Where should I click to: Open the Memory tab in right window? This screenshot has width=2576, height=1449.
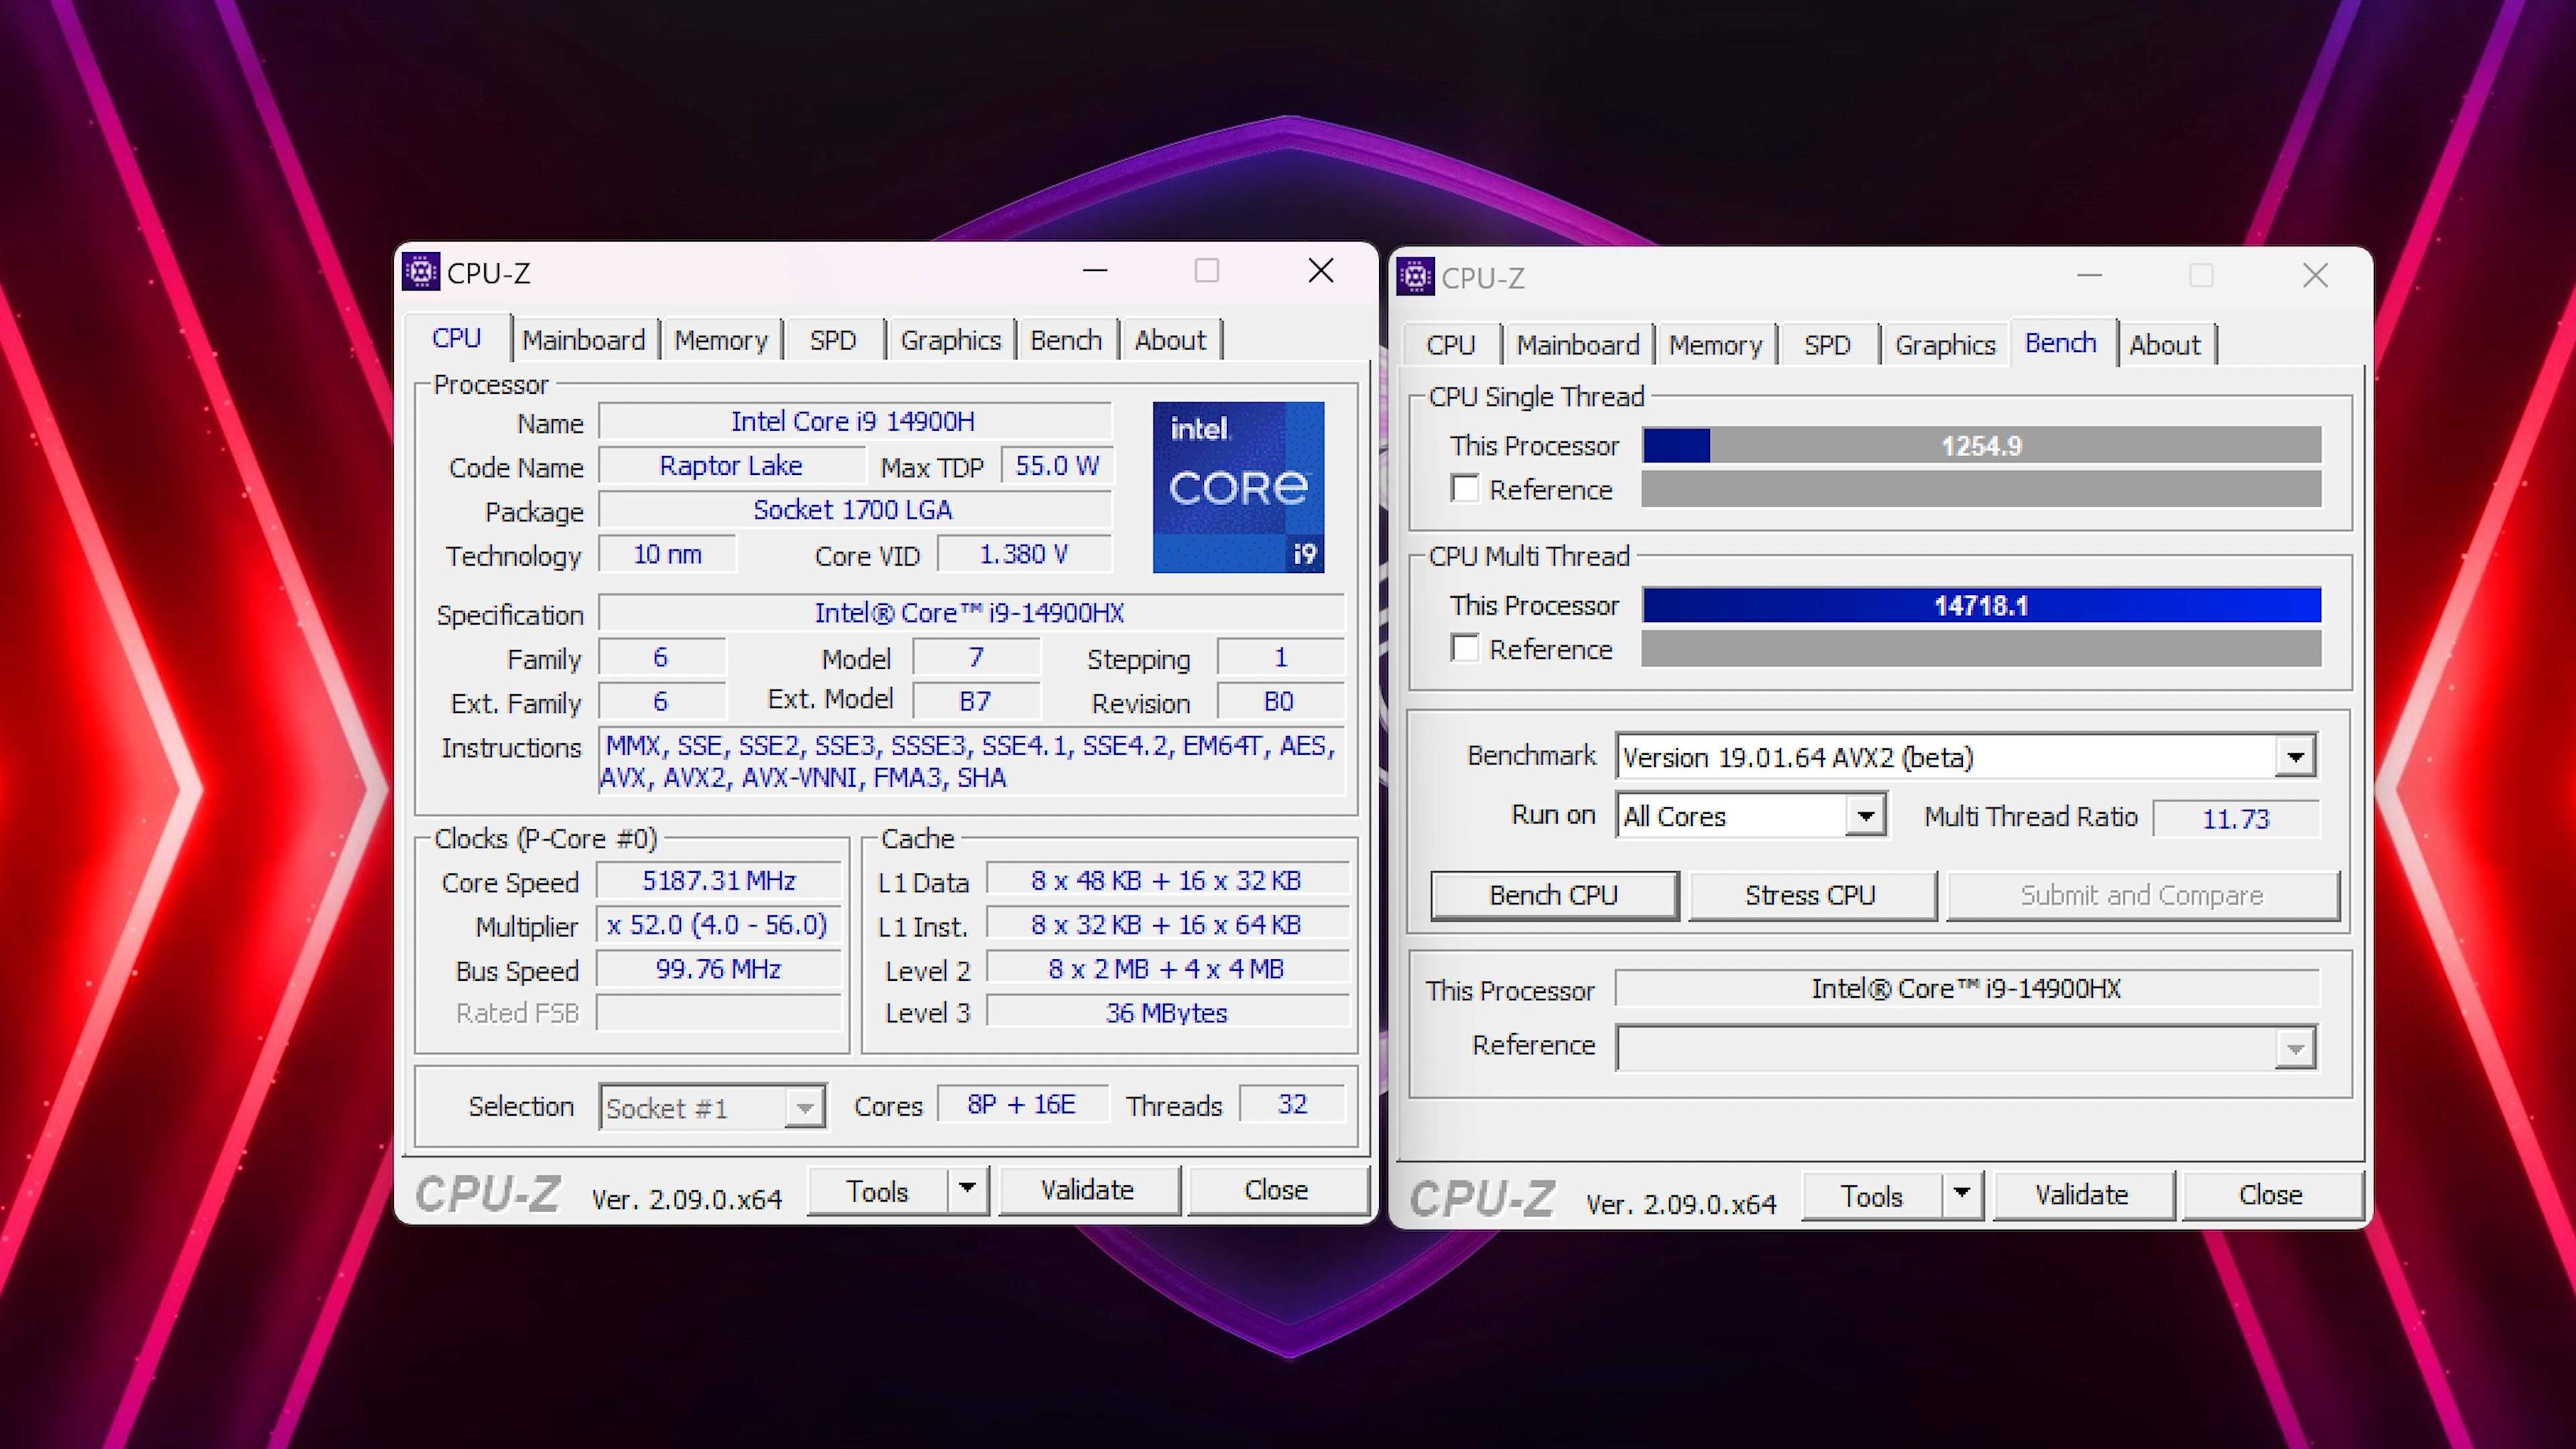pos(1715,345)
